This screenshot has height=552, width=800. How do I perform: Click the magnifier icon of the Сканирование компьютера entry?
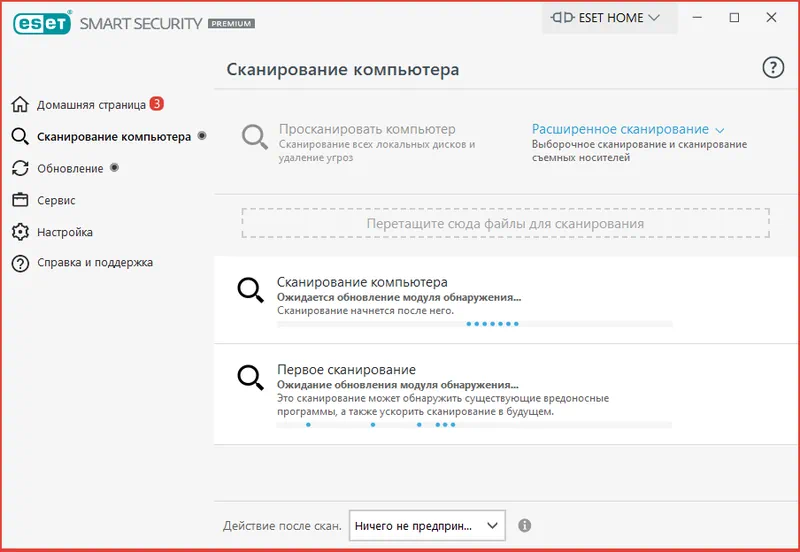coord(251,290)
